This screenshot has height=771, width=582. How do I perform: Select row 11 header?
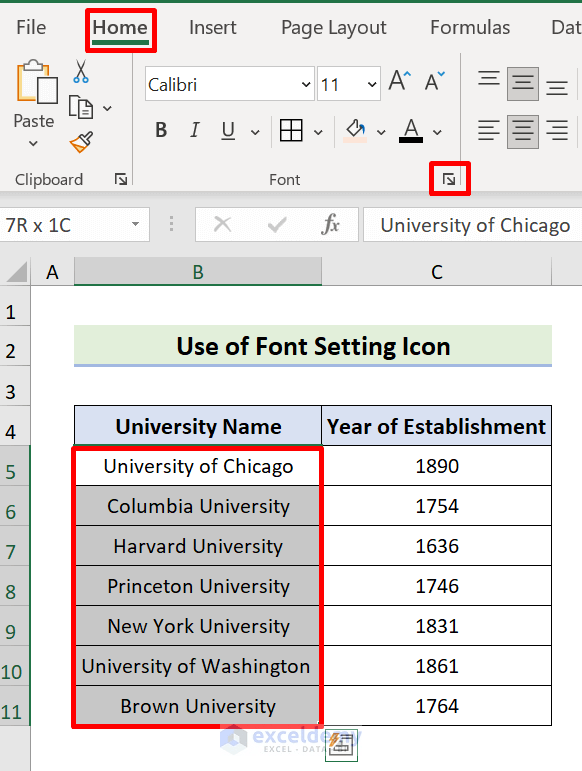tap(15, 706)
